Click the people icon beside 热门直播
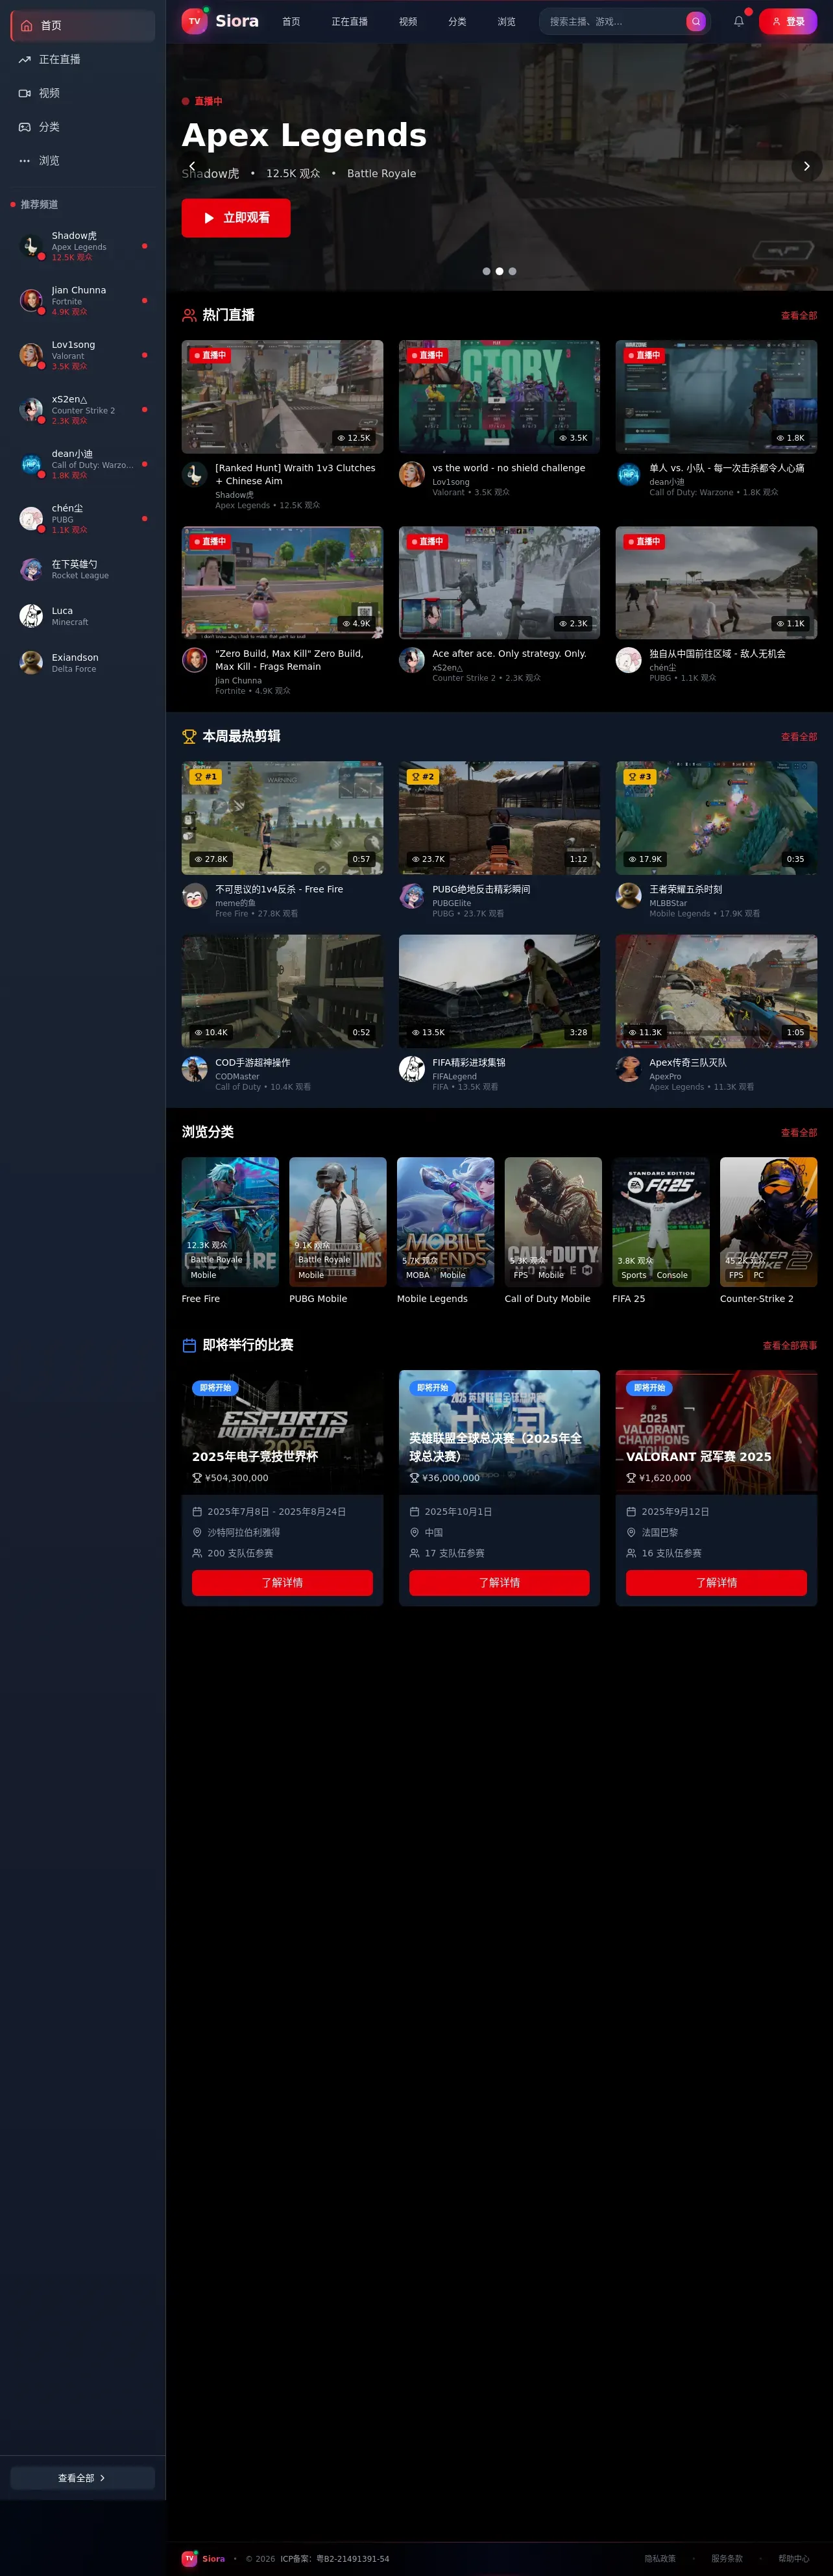Viewport: 833px width, 2576px height. tap(189, 316)
